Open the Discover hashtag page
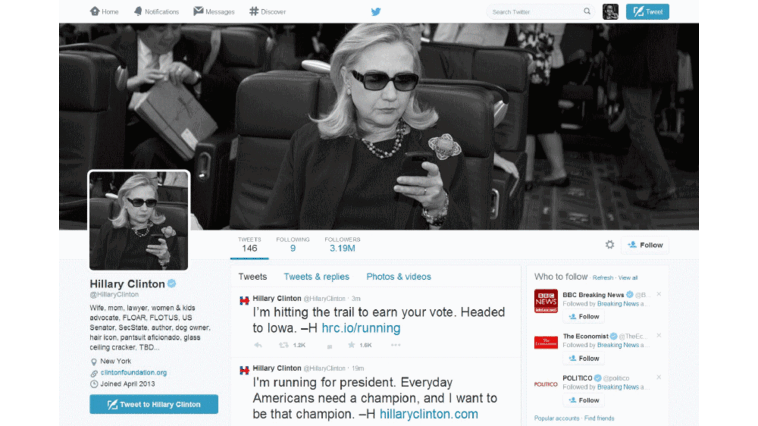 [267, 12]
